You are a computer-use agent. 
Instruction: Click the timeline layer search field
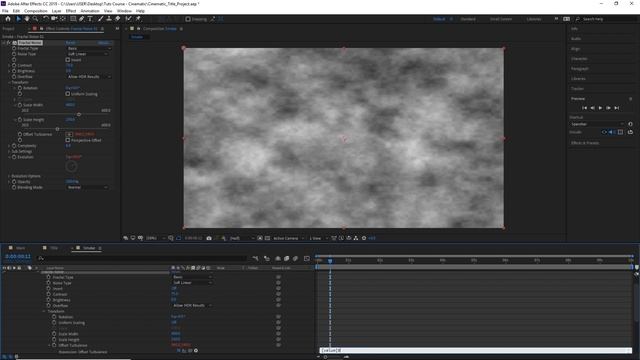(143, 258)
